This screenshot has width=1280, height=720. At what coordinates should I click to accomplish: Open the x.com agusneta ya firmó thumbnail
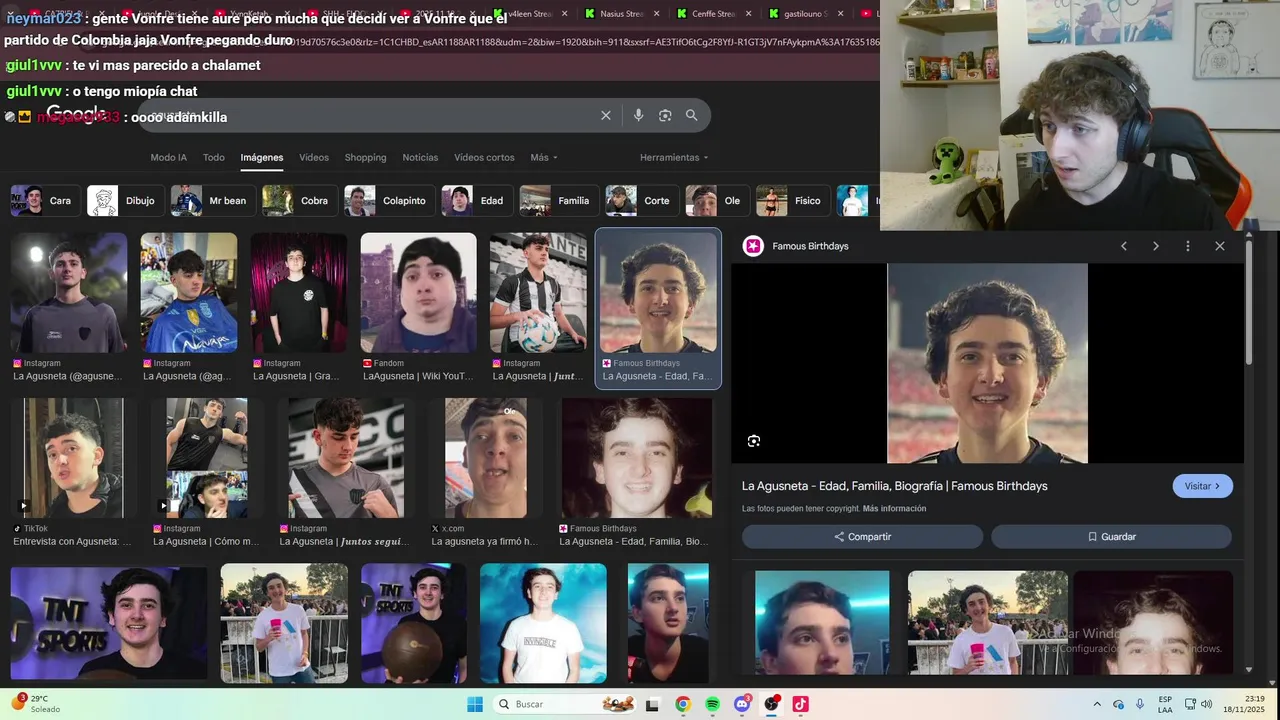point(486,458)
